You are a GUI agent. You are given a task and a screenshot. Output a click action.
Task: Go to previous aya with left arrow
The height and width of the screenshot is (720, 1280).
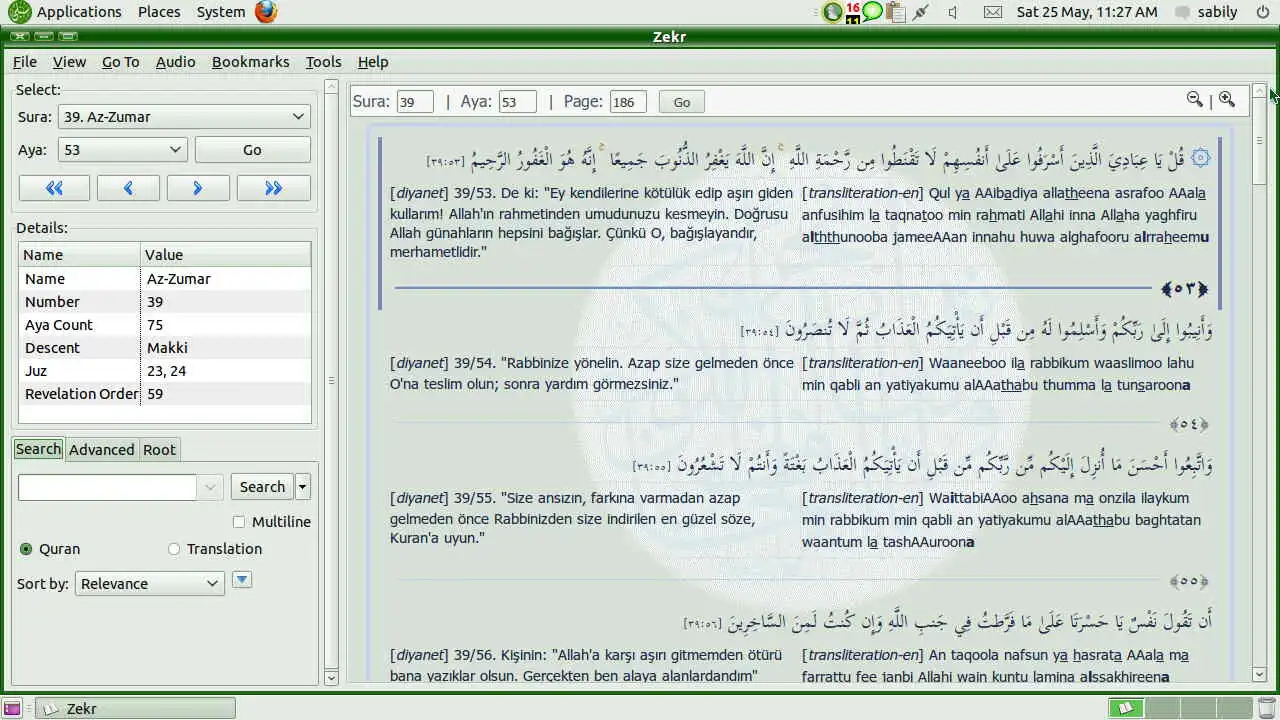pos(128,188)
